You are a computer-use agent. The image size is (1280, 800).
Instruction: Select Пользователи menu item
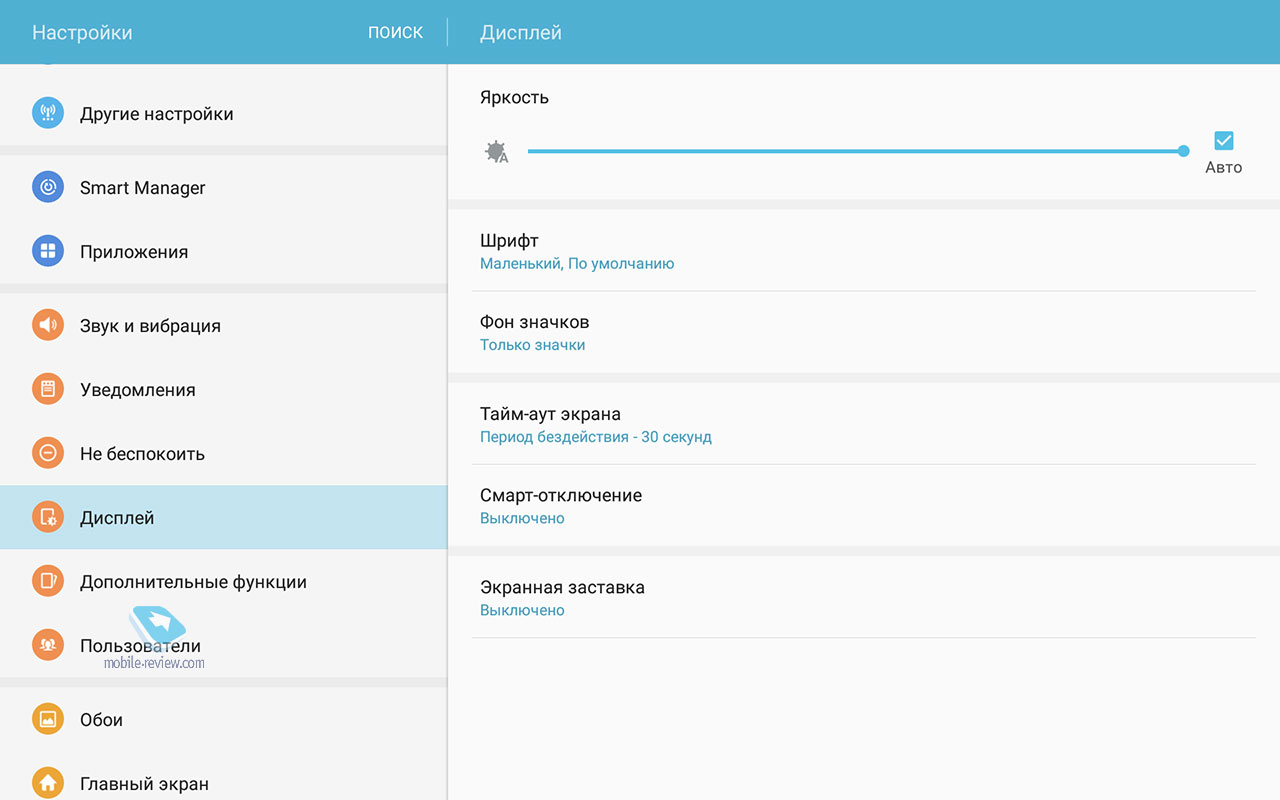[x=140, y=646]
